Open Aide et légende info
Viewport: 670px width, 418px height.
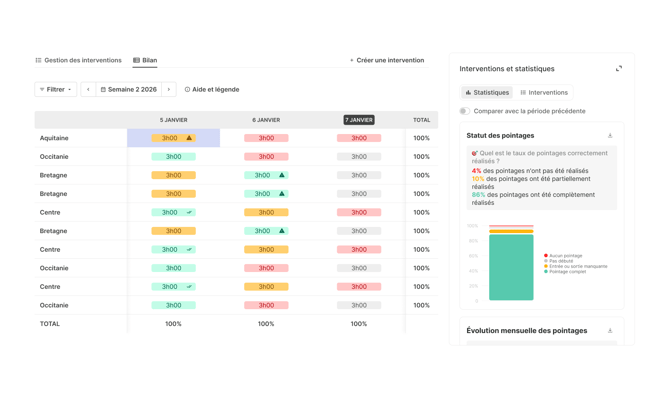(x=212, y=90)
